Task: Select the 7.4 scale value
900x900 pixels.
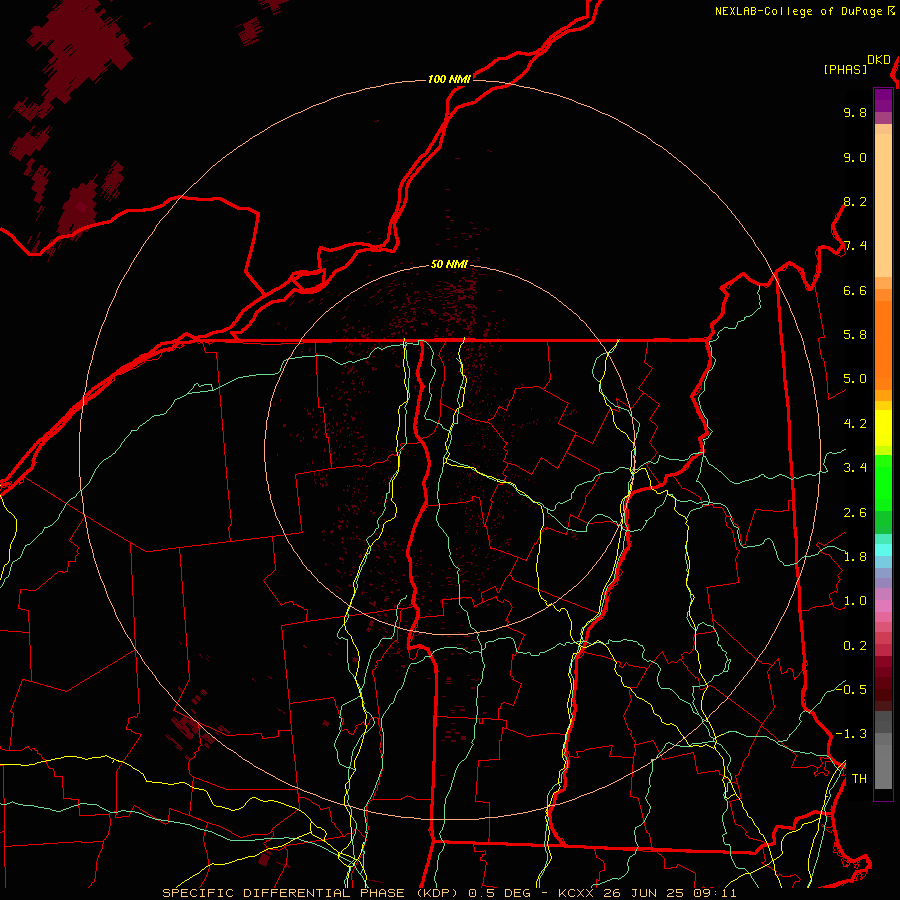Action: tap(855, 246)
